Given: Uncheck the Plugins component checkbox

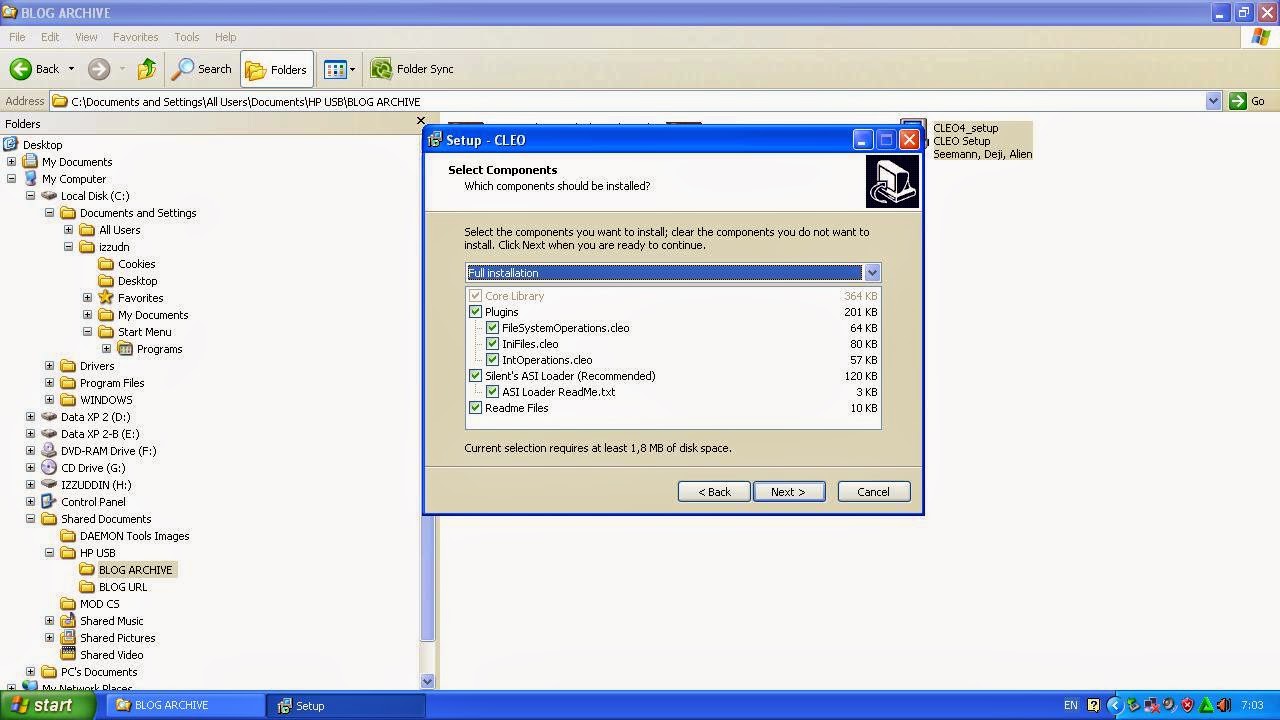Looking at the screenshot, I should click(x=476, y=312).
